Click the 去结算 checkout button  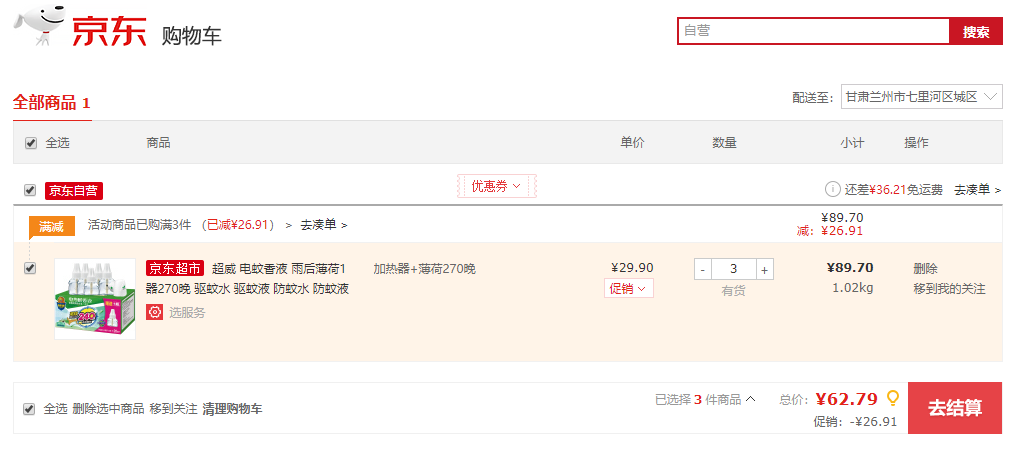coord(955,408)
